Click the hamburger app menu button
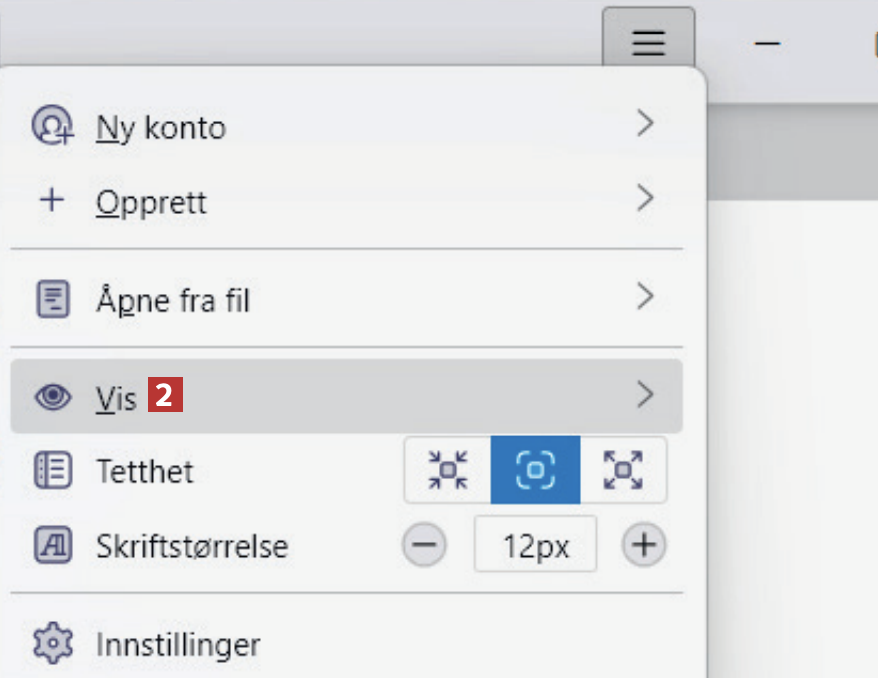Viewport: 878px width, 678px height. (648, 42)
